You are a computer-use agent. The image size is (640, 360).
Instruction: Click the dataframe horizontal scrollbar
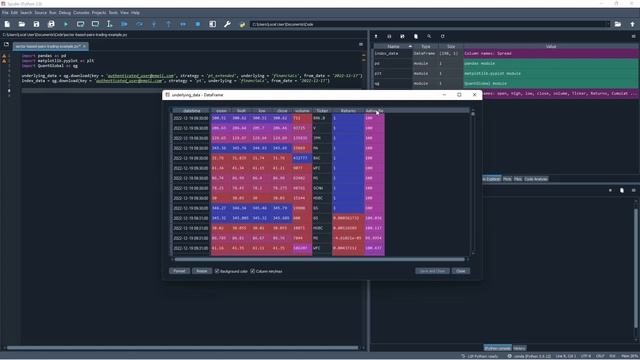(x=319, y=259)
